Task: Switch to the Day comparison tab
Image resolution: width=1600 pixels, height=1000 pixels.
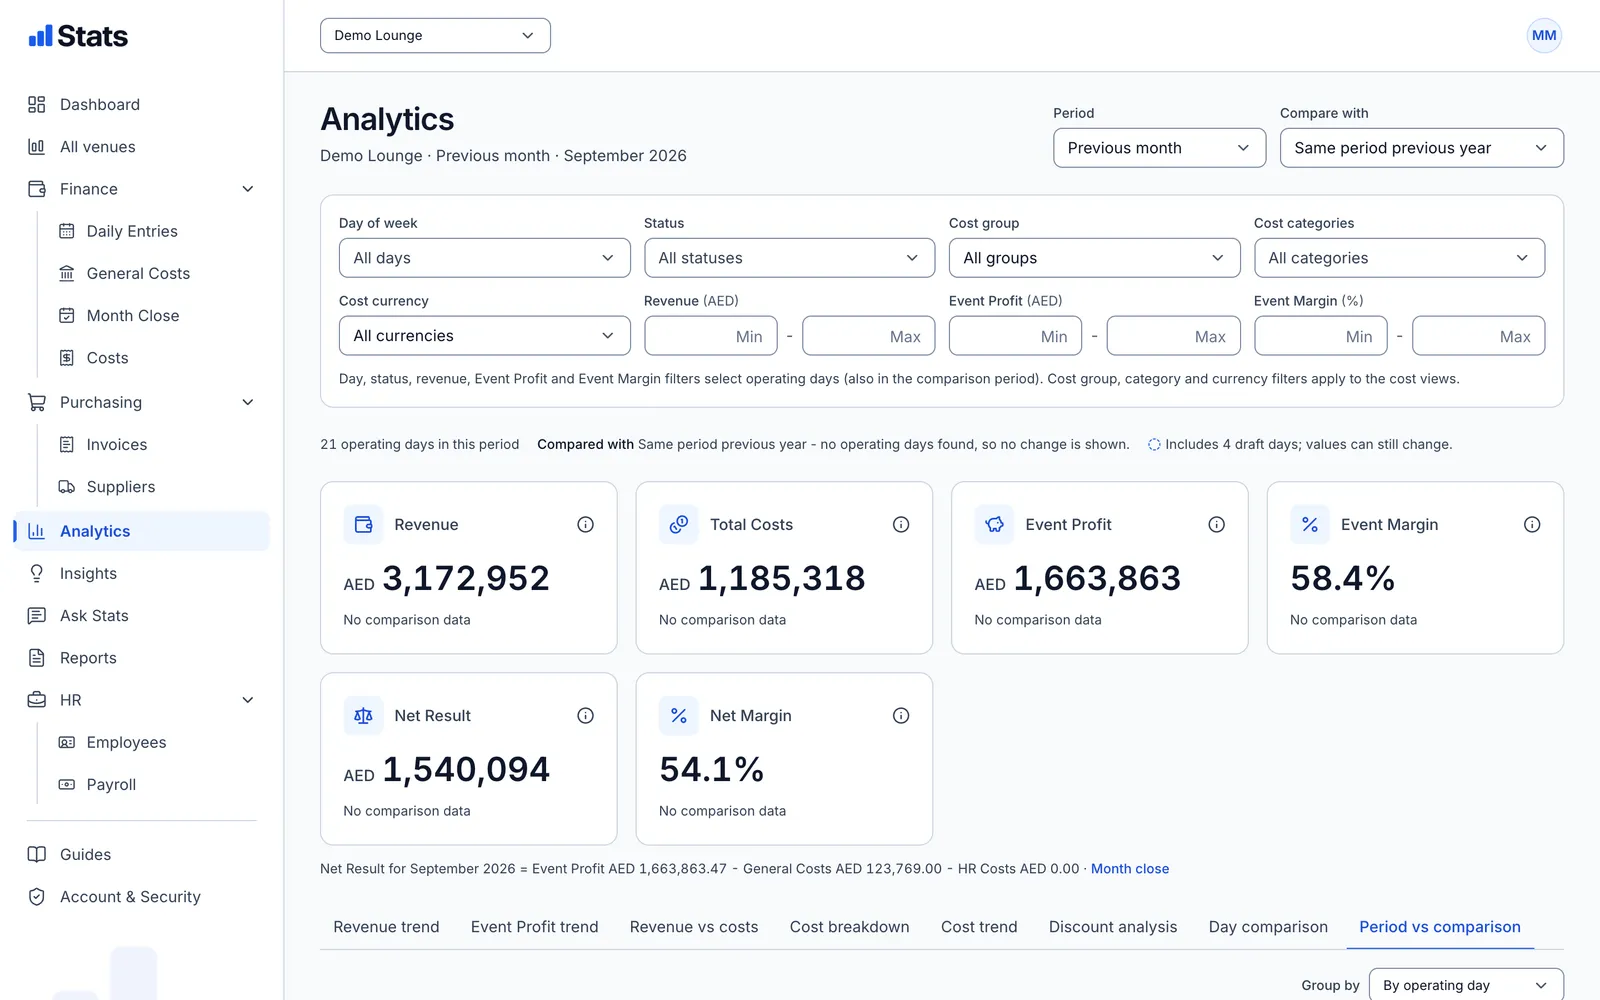Action: point(1268,927)
